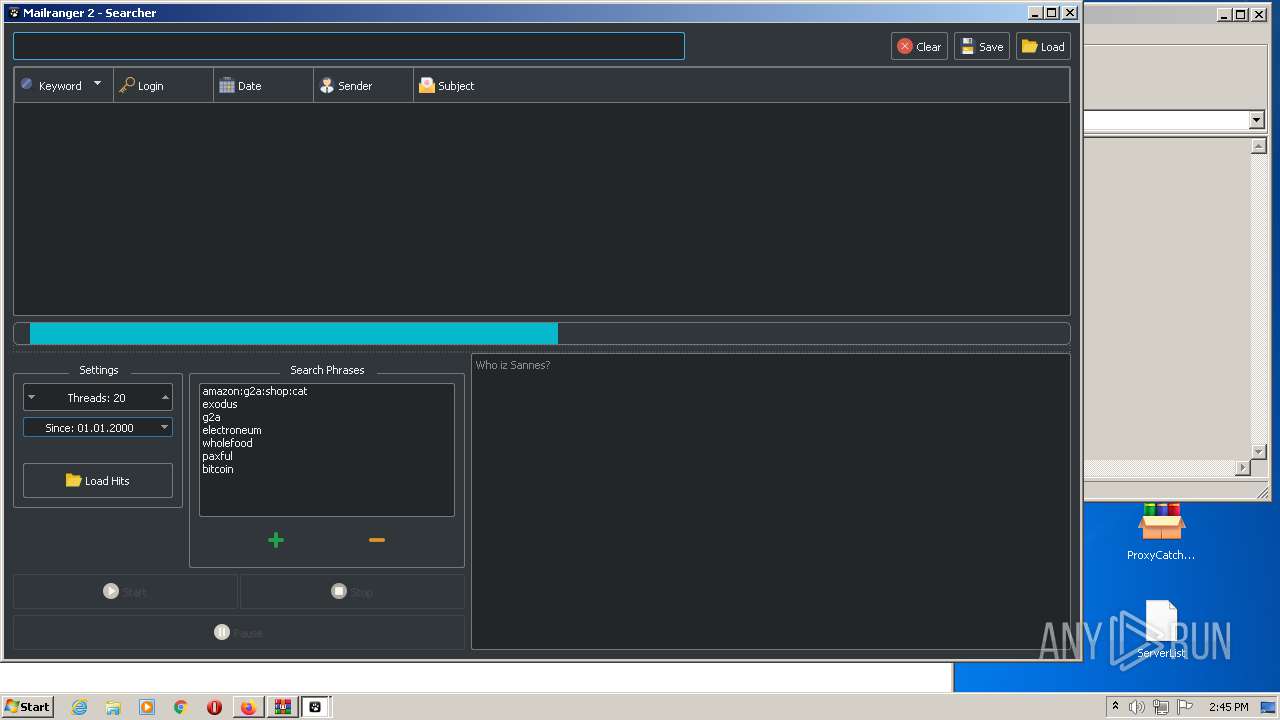The height and width of the screenshot is (720, 1280).
Task: Click the 2:45 PM clock
Action: click(1228, 707)
